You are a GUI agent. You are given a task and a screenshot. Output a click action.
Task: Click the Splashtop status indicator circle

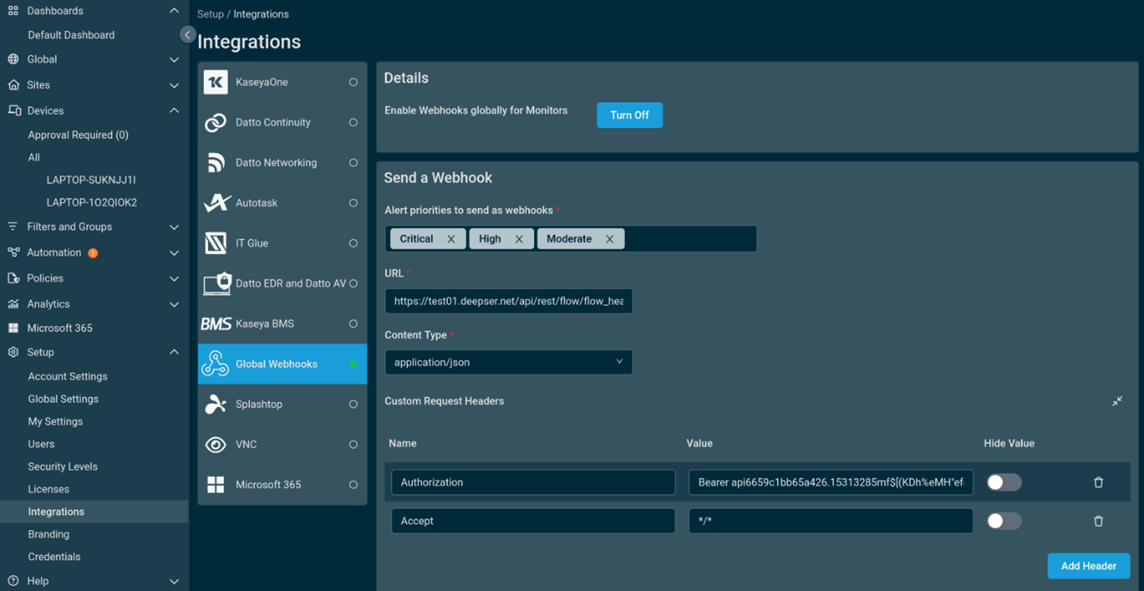click(353, 403)
